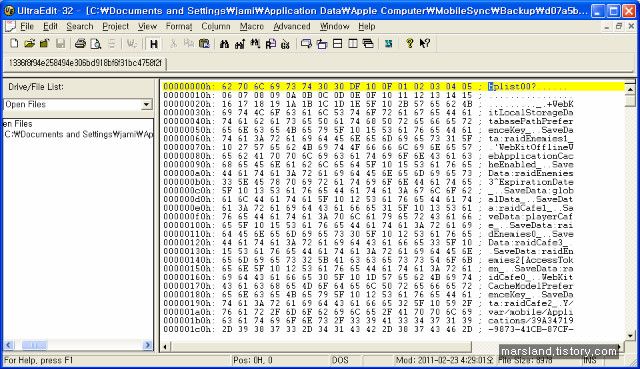Click the Context Help arrow-question icon
This screenshot has width=640, height=369.
pos(424,43)
